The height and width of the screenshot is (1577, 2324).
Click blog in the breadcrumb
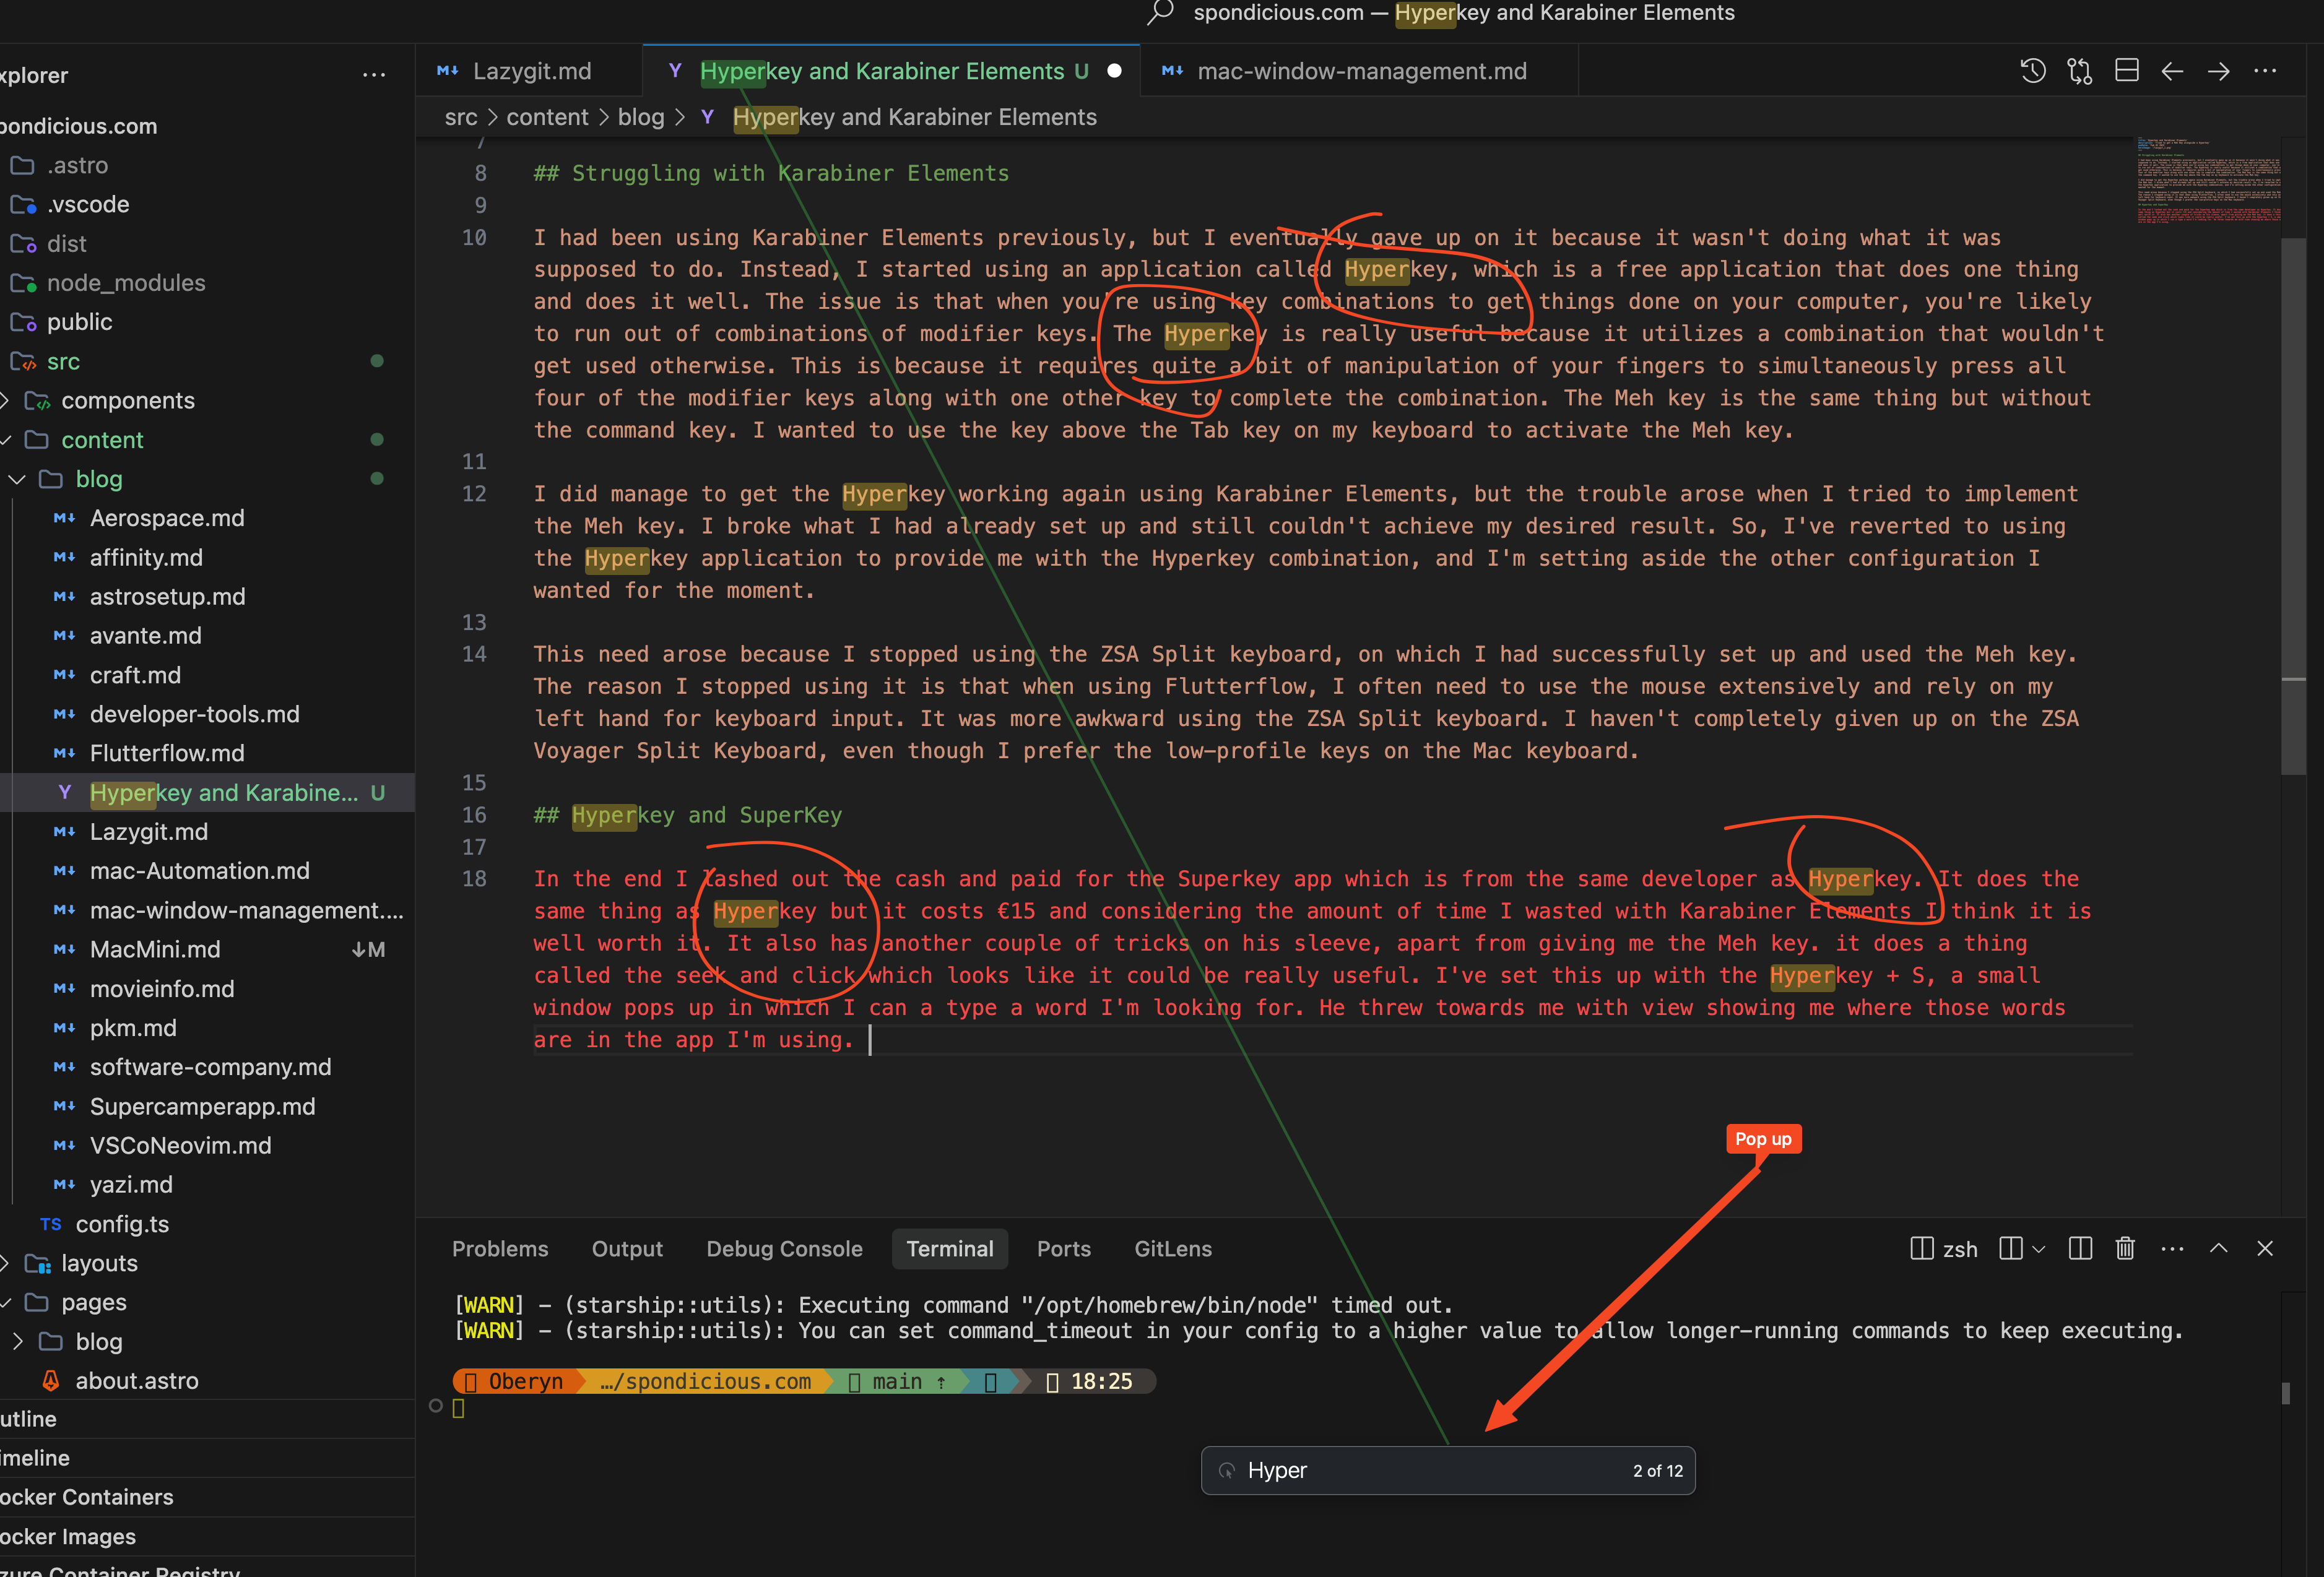coord(641,117)
